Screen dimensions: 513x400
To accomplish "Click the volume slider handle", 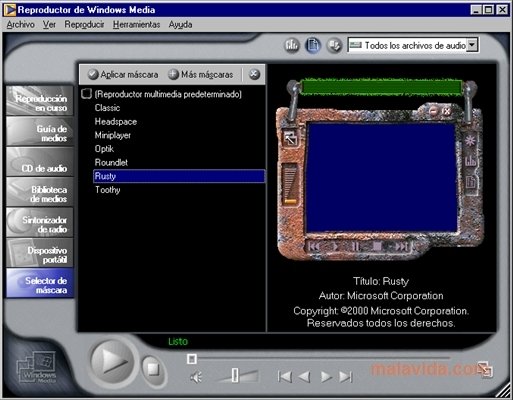I will click(235, 375).
